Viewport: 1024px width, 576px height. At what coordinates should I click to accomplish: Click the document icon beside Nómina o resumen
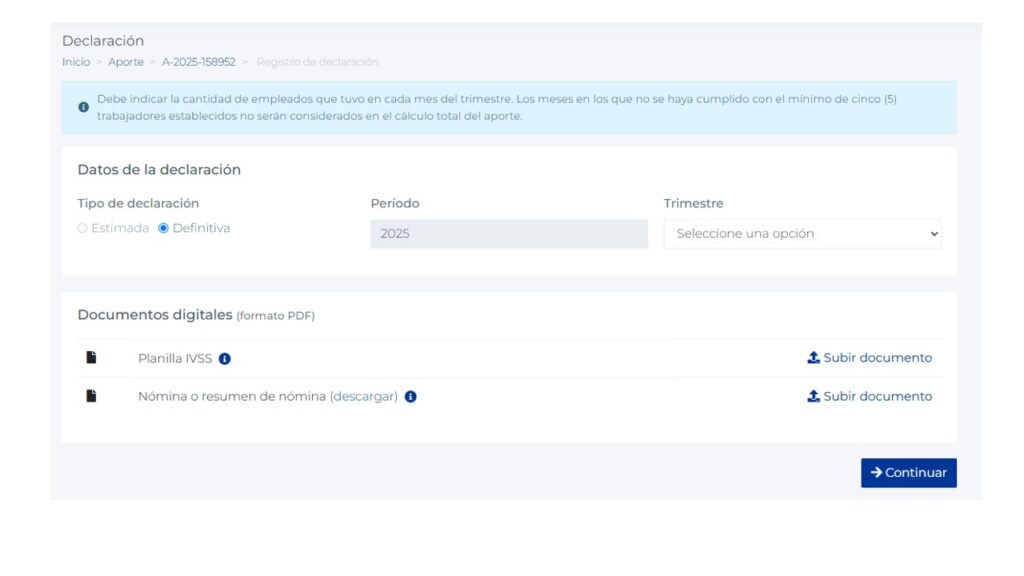click(x=93, y=395)
